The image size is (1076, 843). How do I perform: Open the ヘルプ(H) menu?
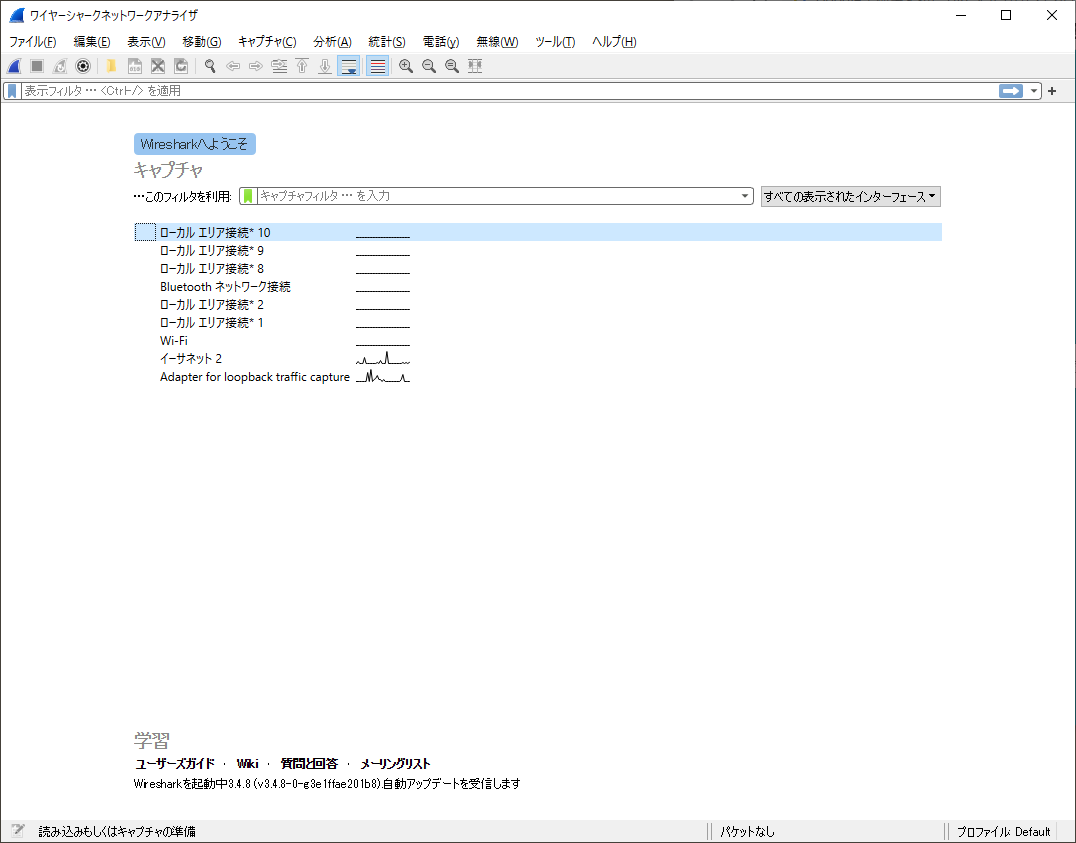(x=614, y=42)
